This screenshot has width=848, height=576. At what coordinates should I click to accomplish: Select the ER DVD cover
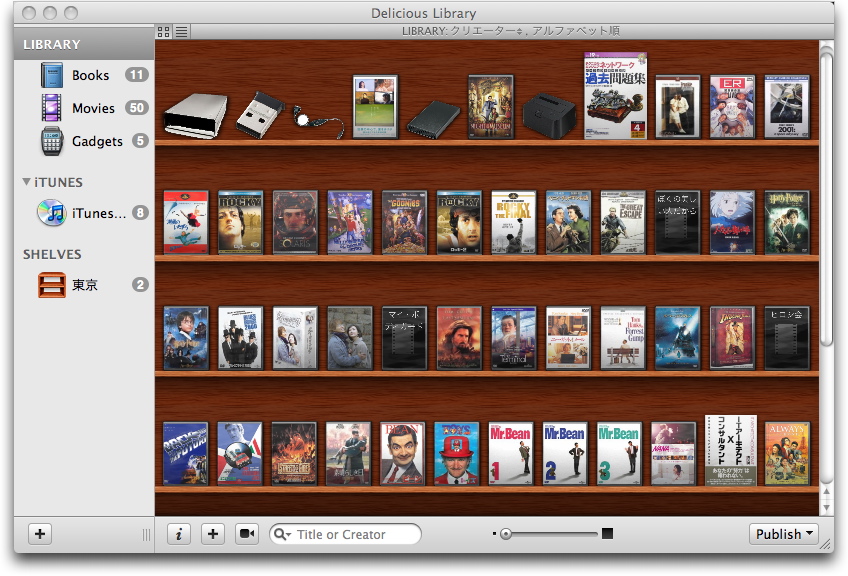point(732,107)
